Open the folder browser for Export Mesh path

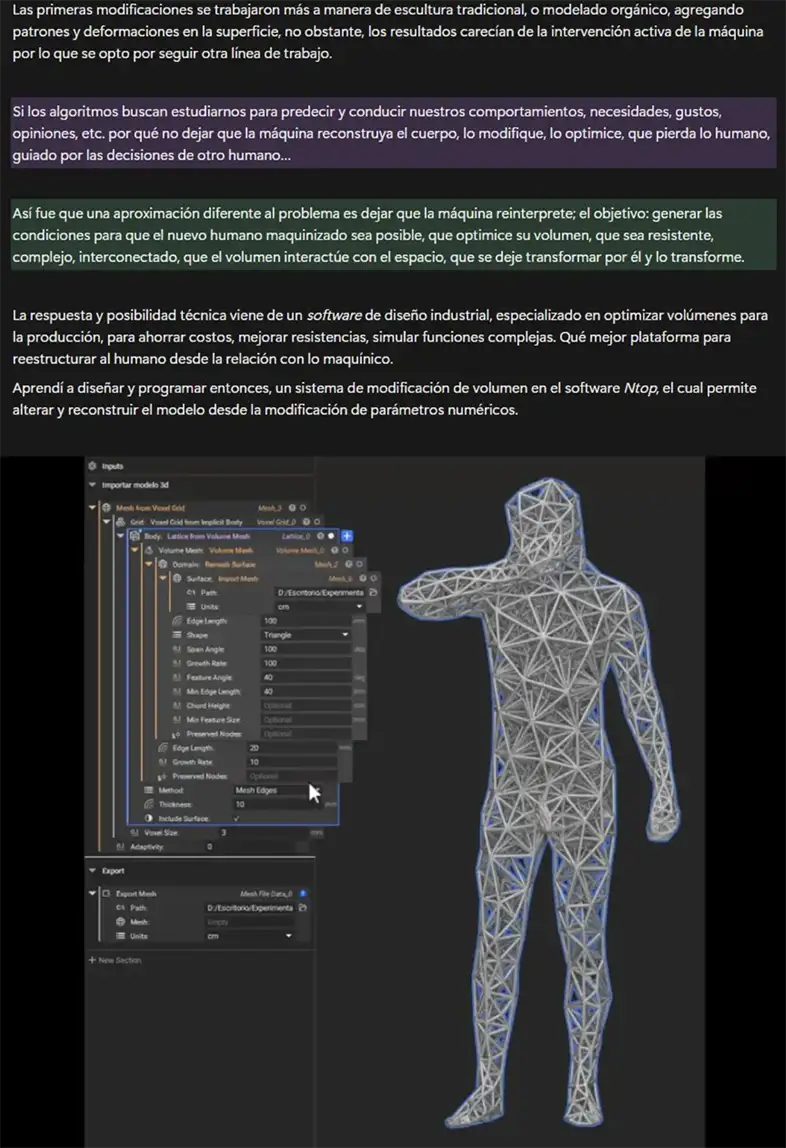302,907
